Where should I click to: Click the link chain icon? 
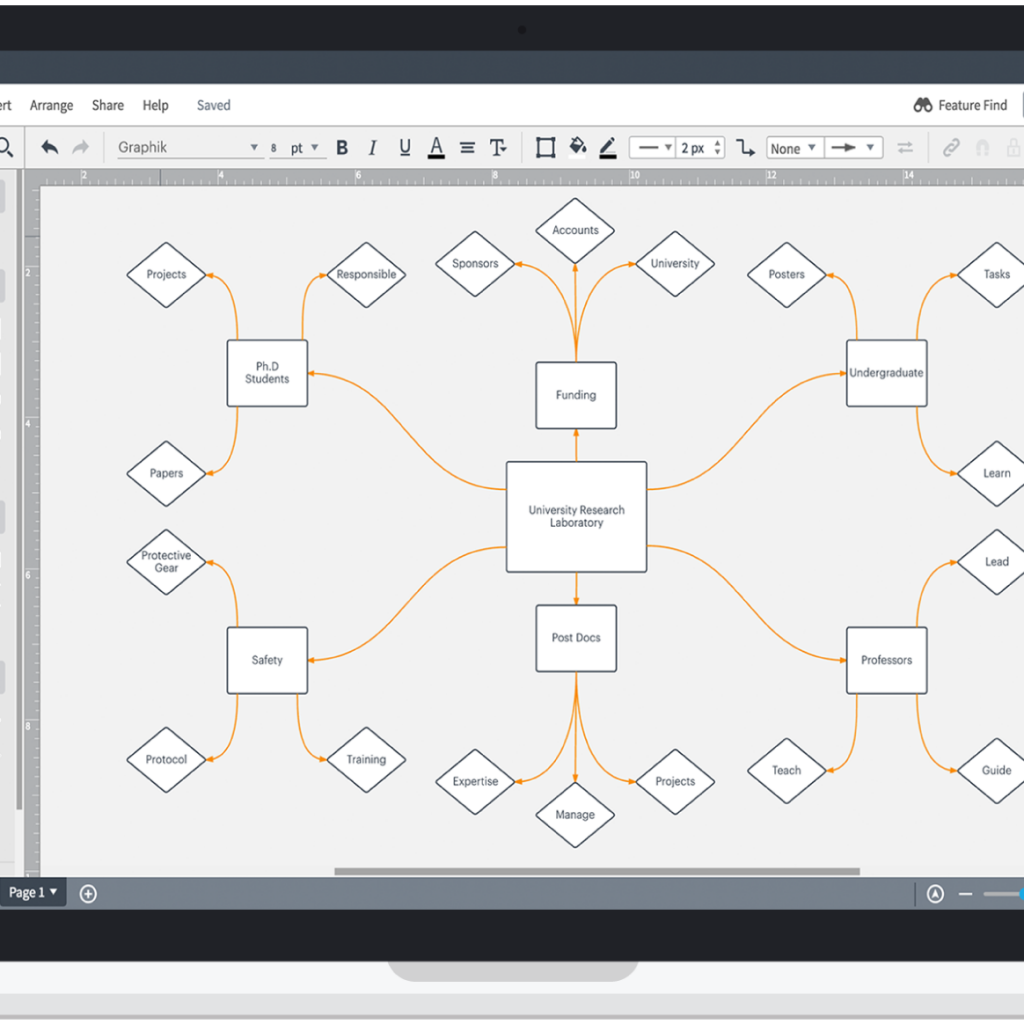tap(951, 148)
